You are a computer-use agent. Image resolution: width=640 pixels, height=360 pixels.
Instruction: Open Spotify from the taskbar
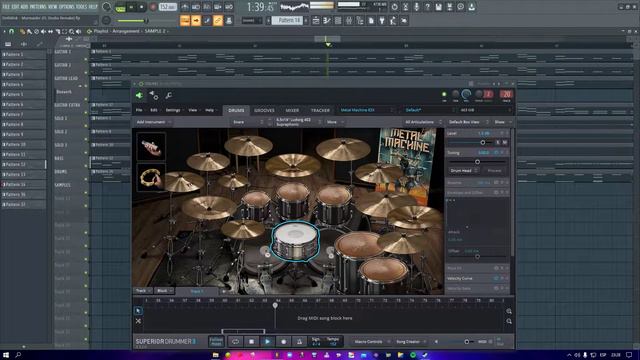[413, 356]
